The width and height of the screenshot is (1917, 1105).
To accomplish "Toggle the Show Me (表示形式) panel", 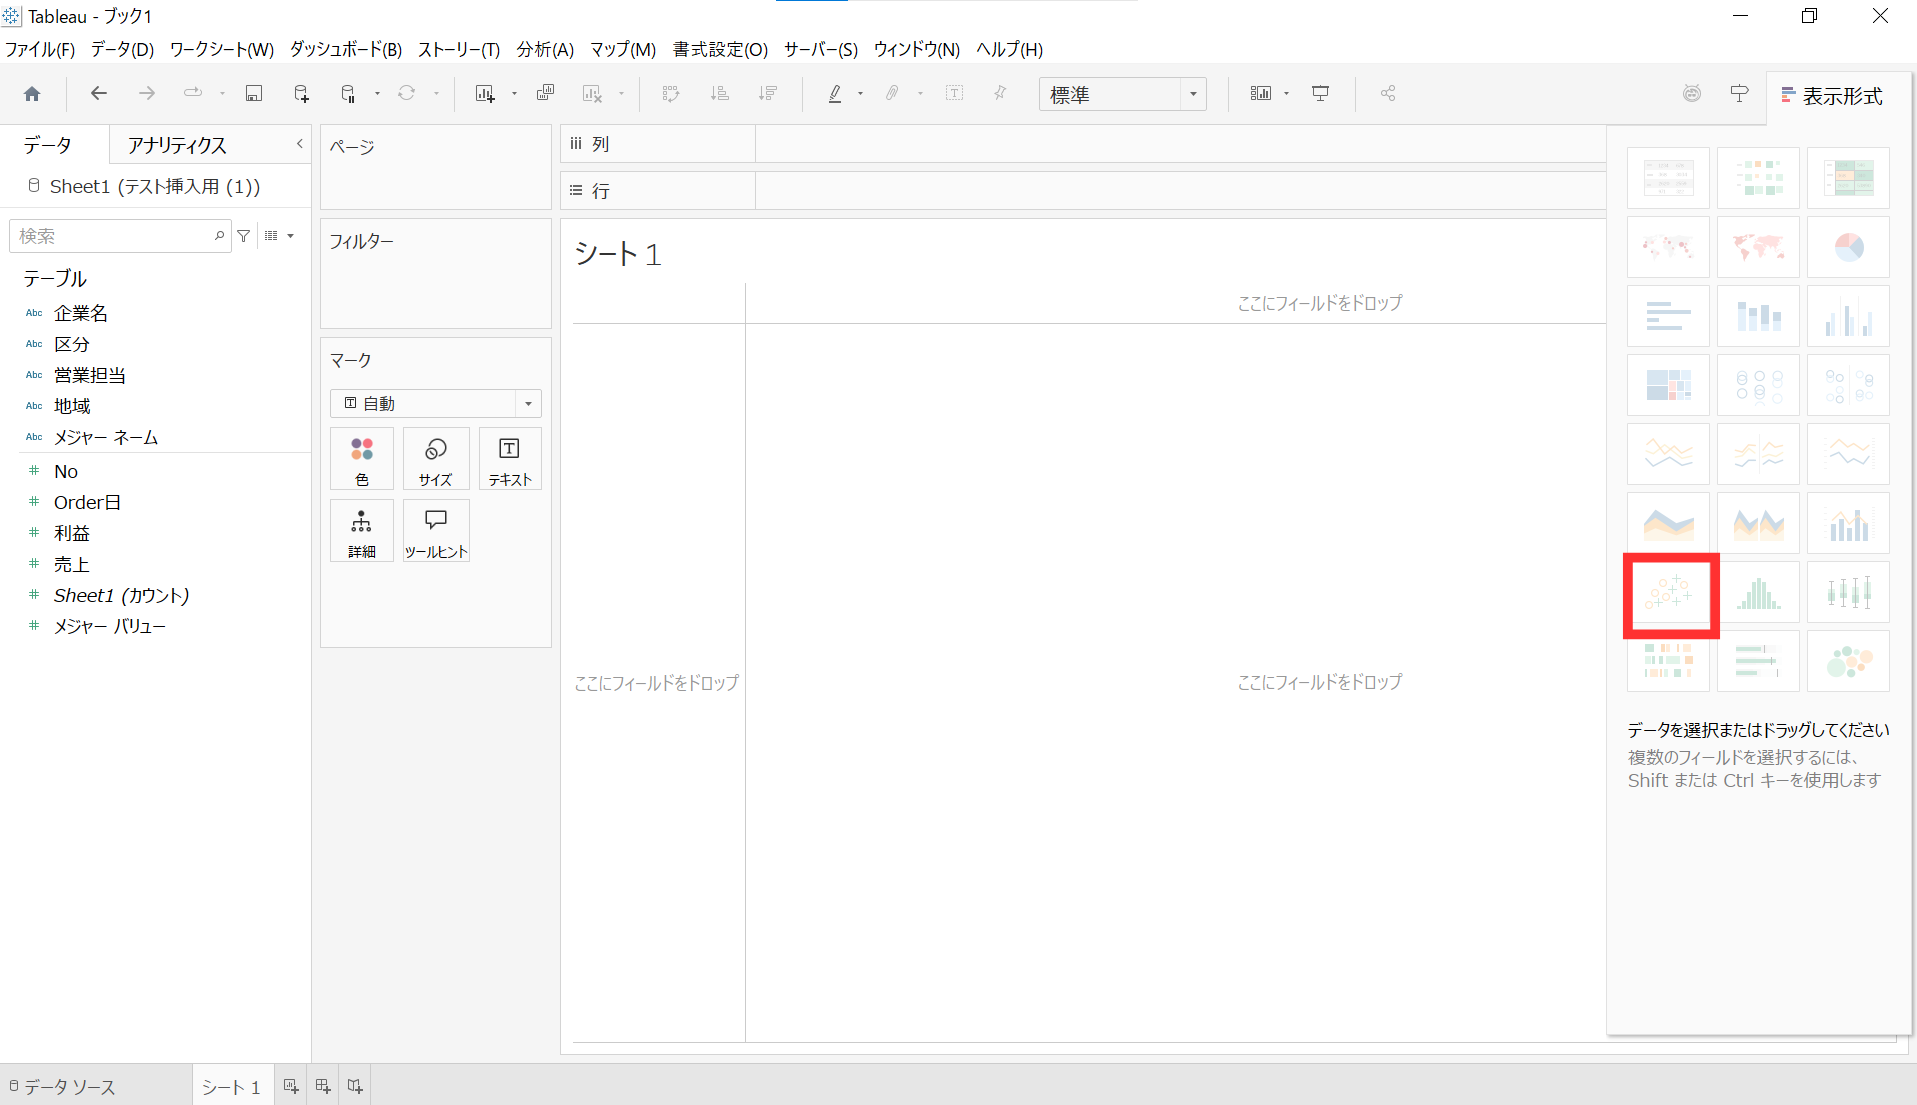I will (x=1832, y=96).
